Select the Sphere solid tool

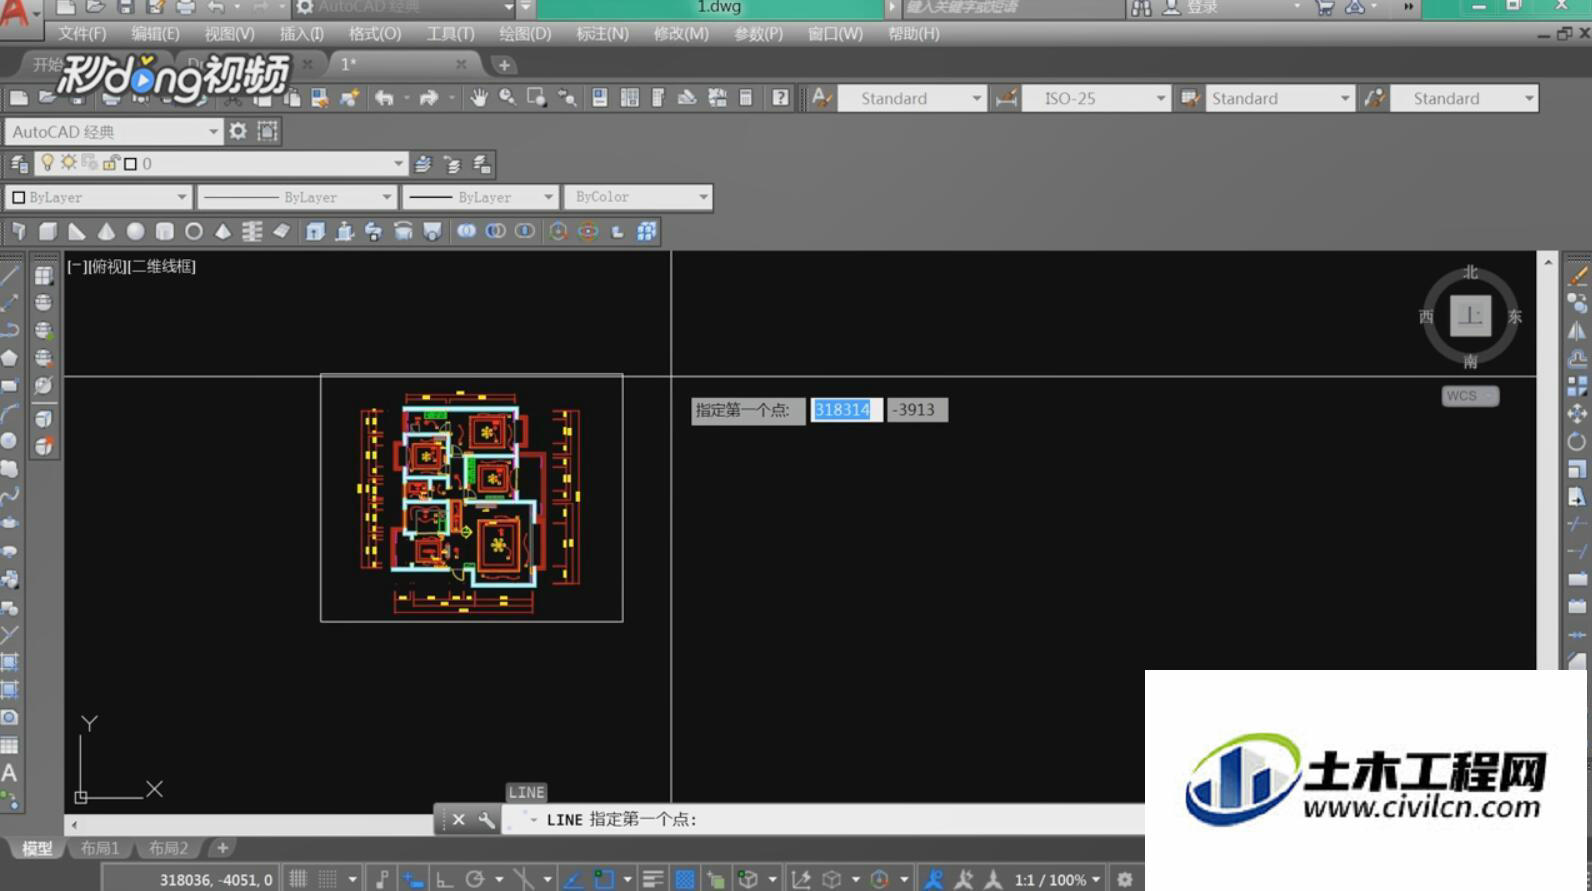(135, 232)
